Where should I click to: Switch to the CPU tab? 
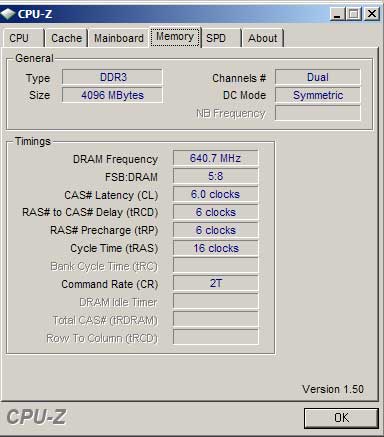(x=24, y=38)
